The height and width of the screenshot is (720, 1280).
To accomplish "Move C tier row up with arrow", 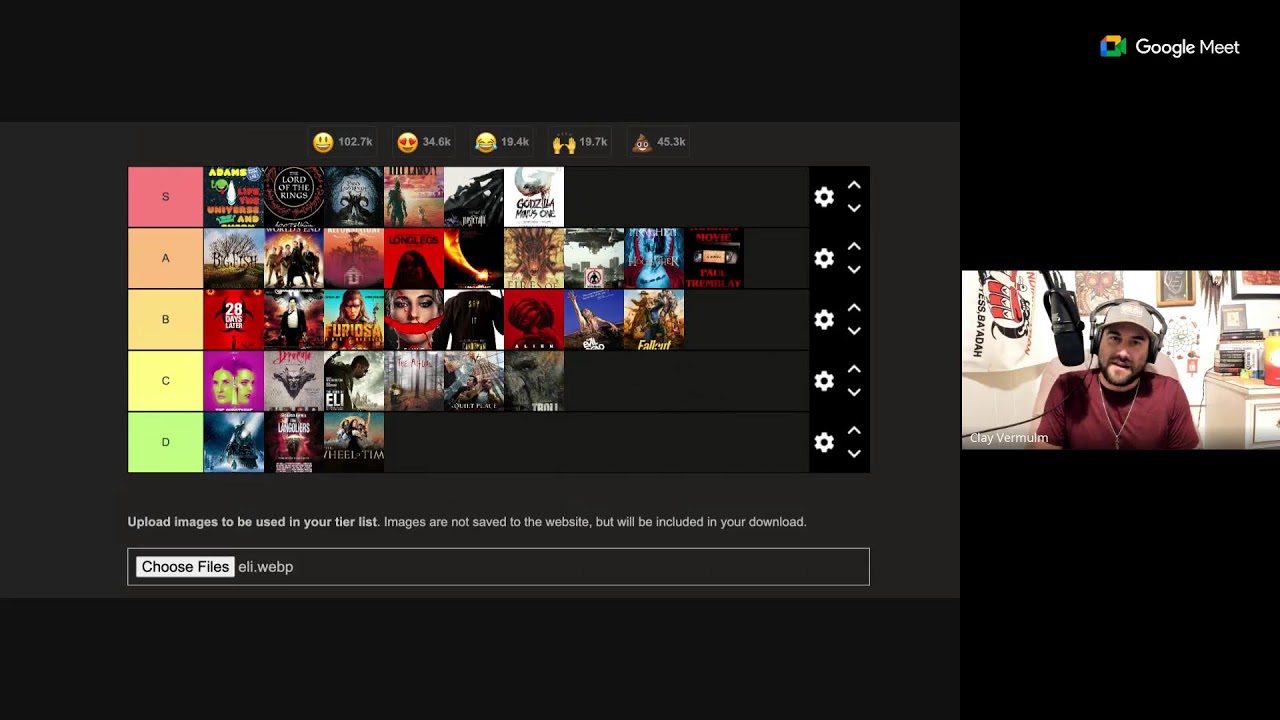I will pyautogui.click(x=854, y=369).
